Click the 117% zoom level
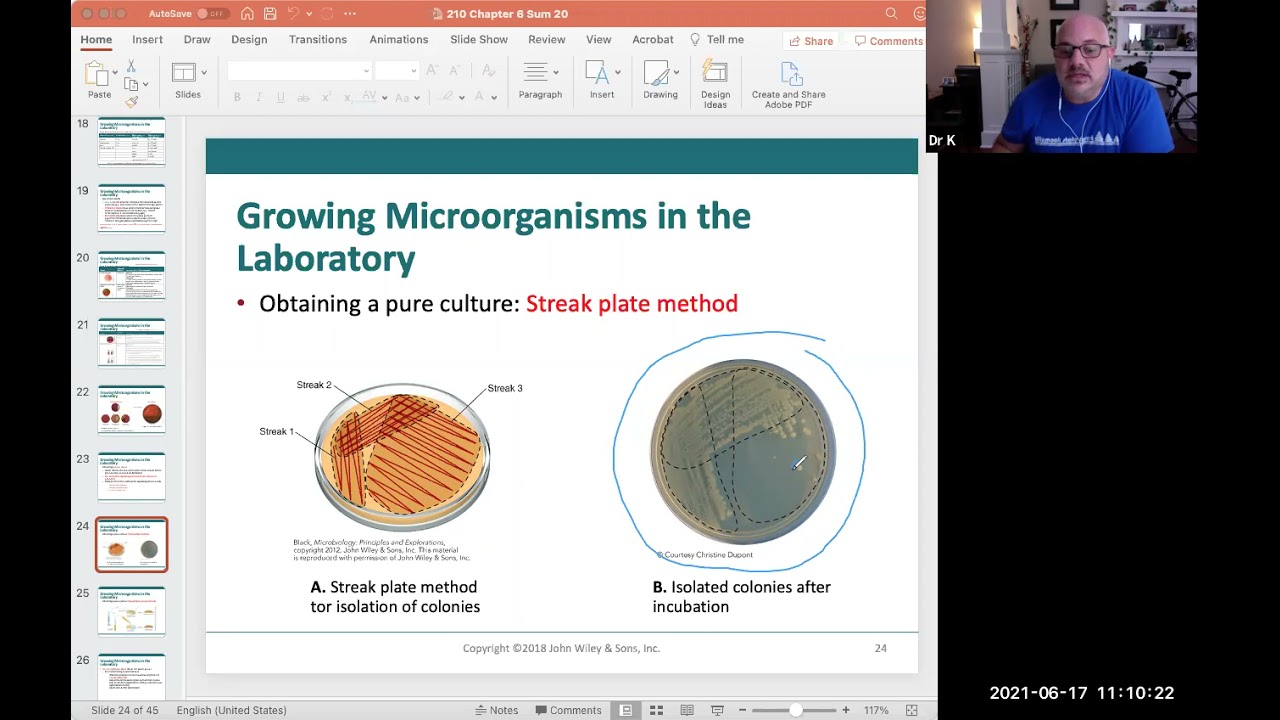Screen dimensions: 1280x720 click(876, 710)
